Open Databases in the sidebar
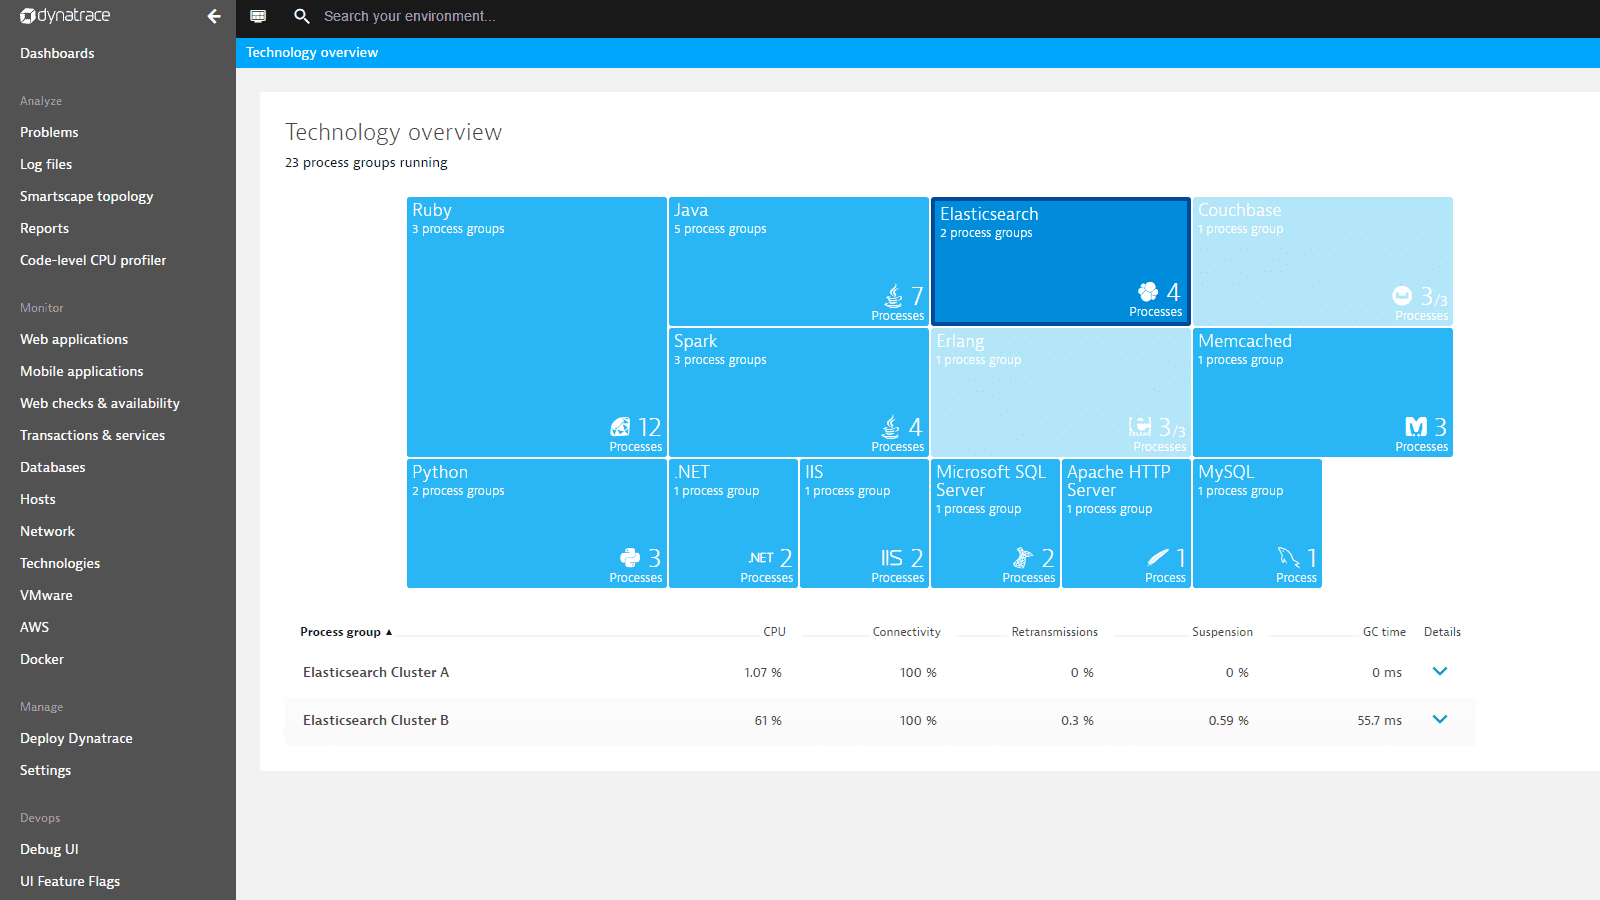Screen dimensions: 1600x900 [x=53, y=467]
